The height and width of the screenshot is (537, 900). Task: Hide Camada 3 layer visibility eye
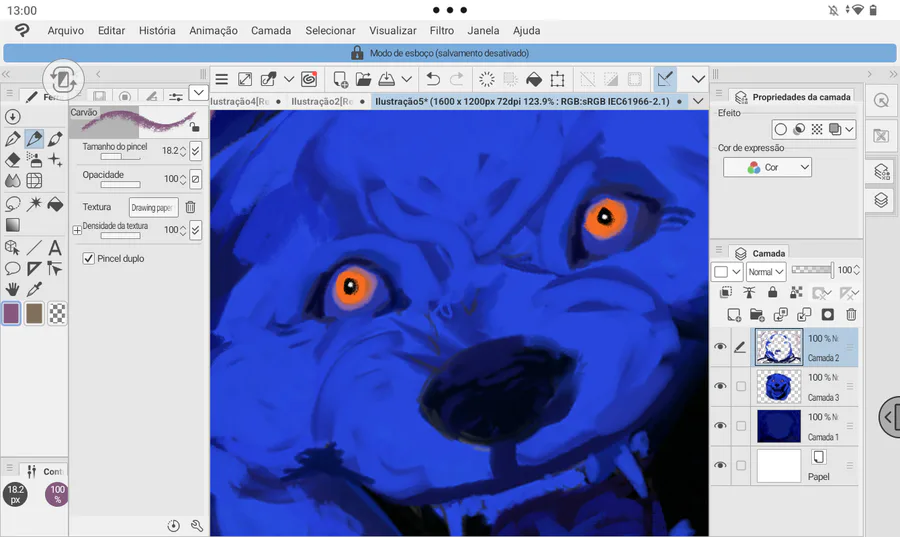tap(720, 386)
